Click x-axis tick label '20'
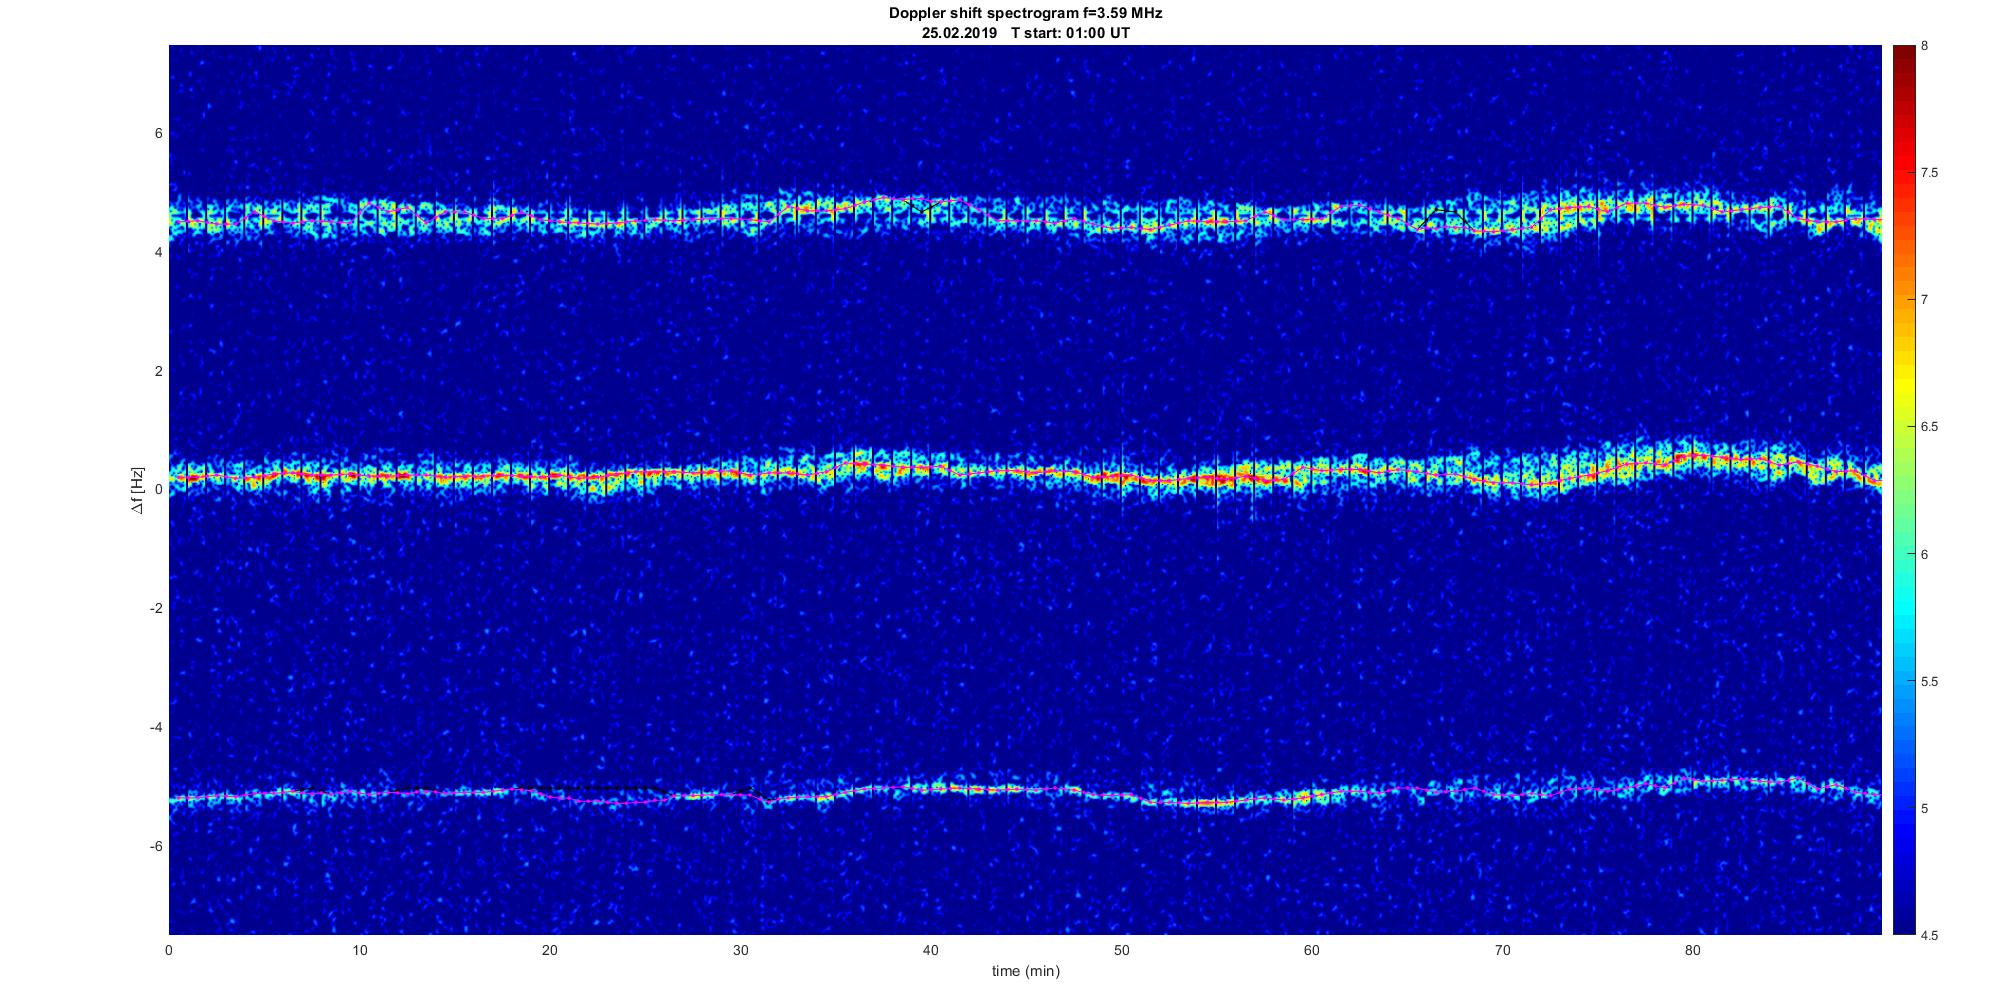 [550, 950]
